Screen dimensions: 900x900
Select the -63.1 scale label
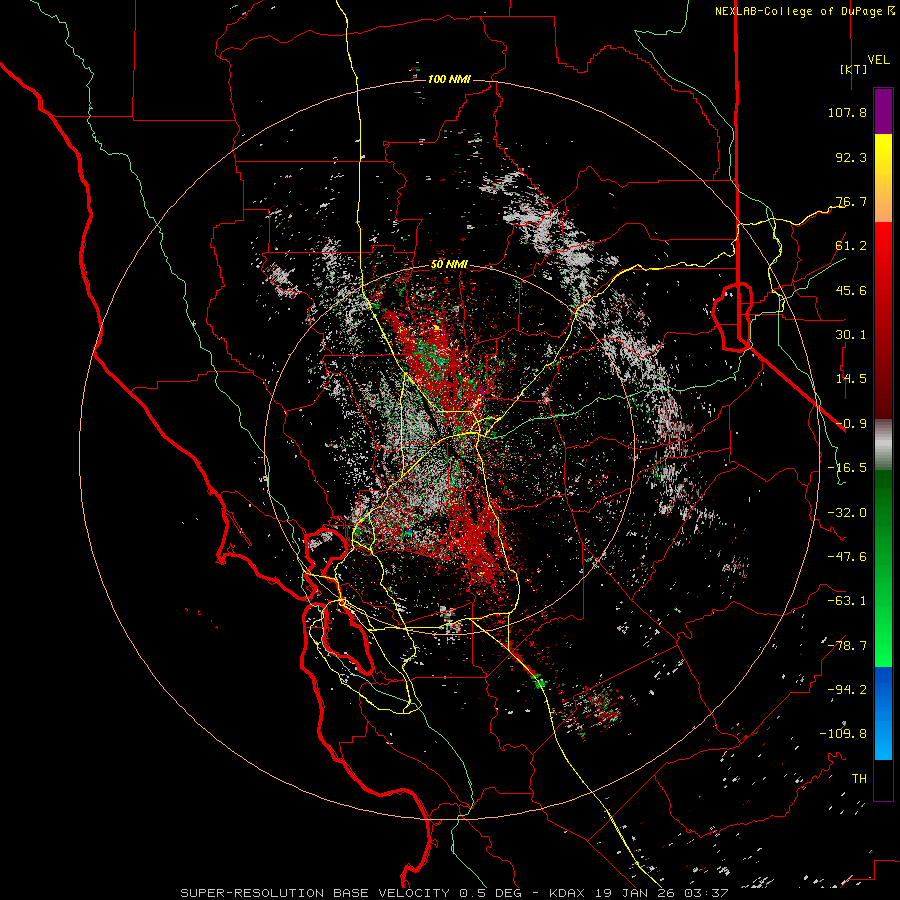coord(847,601)
